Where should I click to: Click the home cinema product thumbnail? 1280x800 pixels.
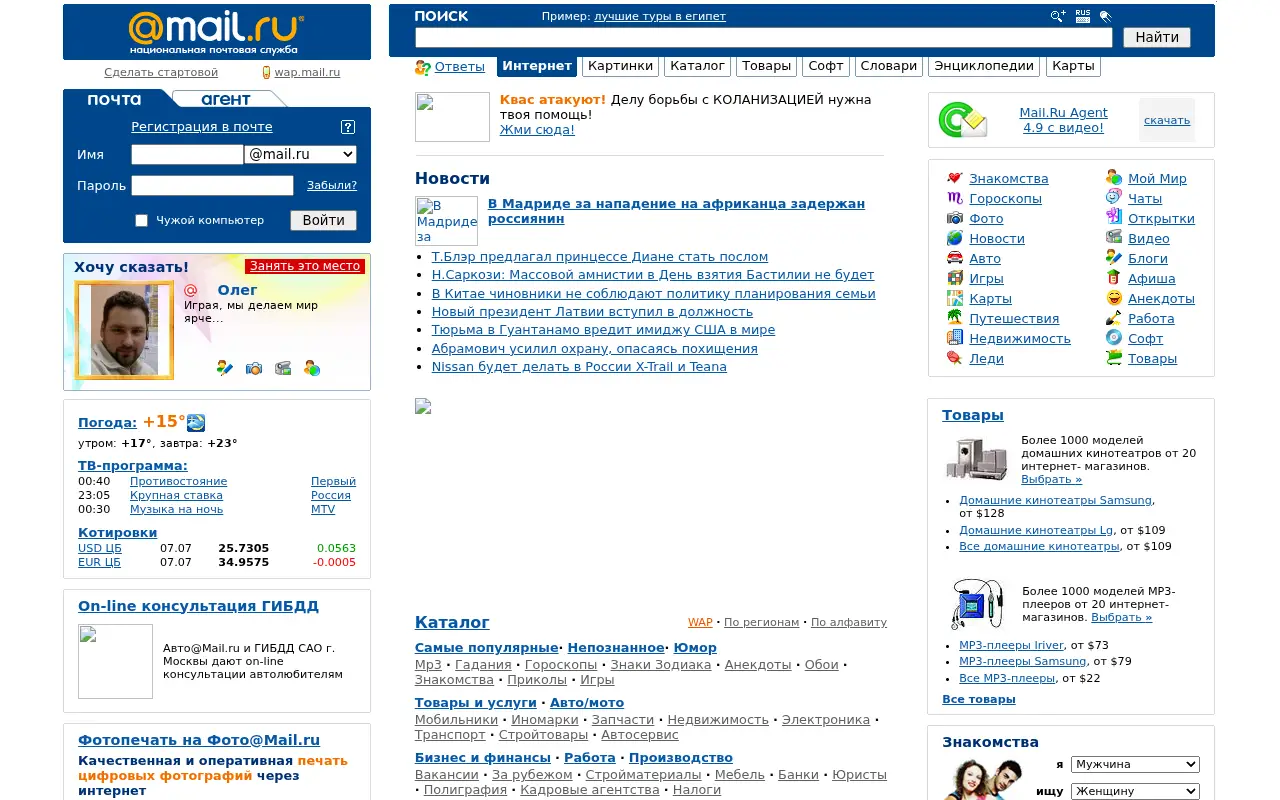pos(978,459)
